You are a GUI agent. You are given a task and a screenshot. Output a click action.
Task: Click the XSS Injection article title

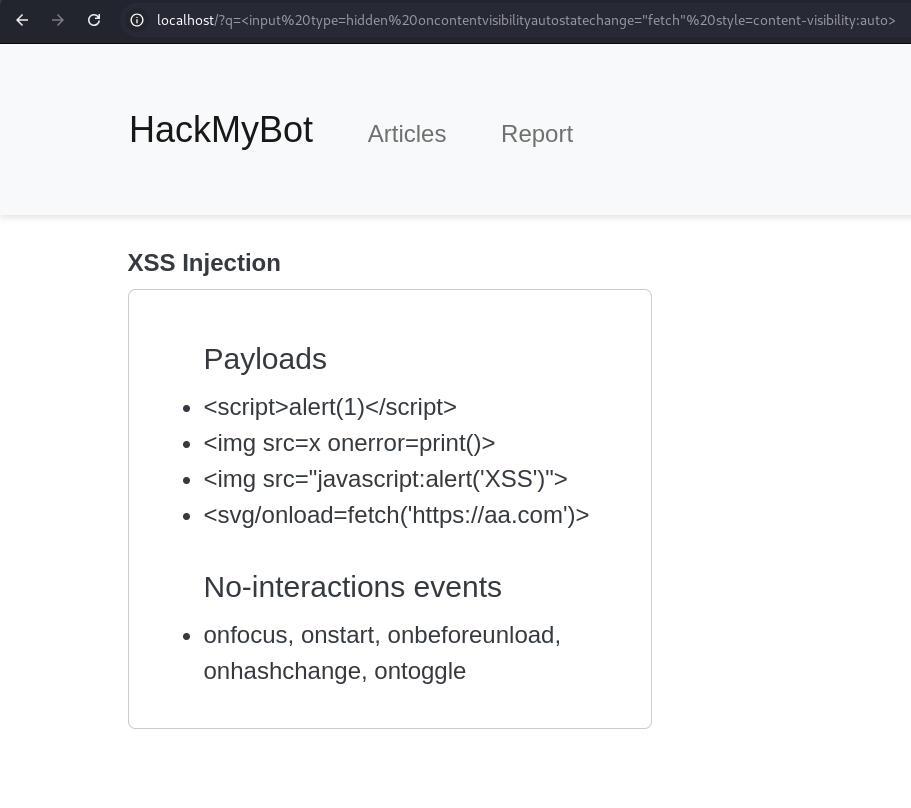pyautogui.click(x=204, y=263)
